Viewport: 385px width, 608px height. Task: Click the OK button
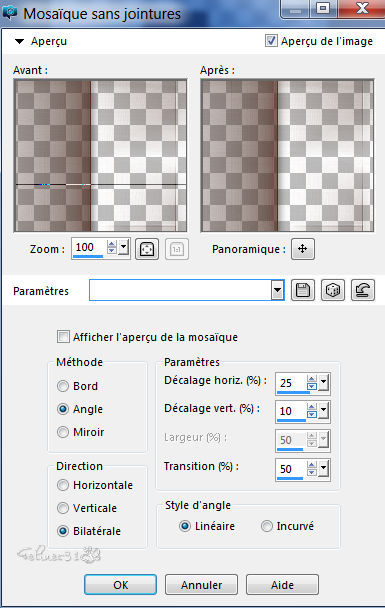(x=121, y=584)
